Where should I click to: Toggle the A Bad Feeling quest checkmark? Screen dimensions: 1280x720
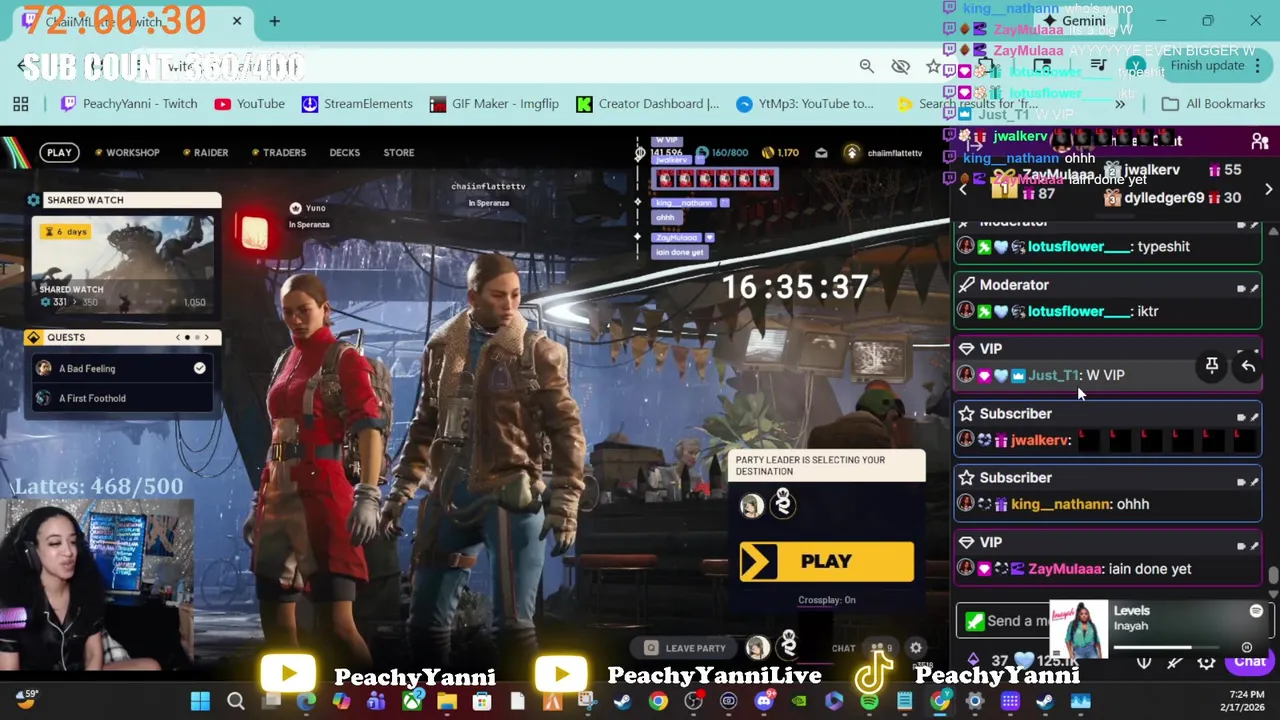tap(199, 369)
